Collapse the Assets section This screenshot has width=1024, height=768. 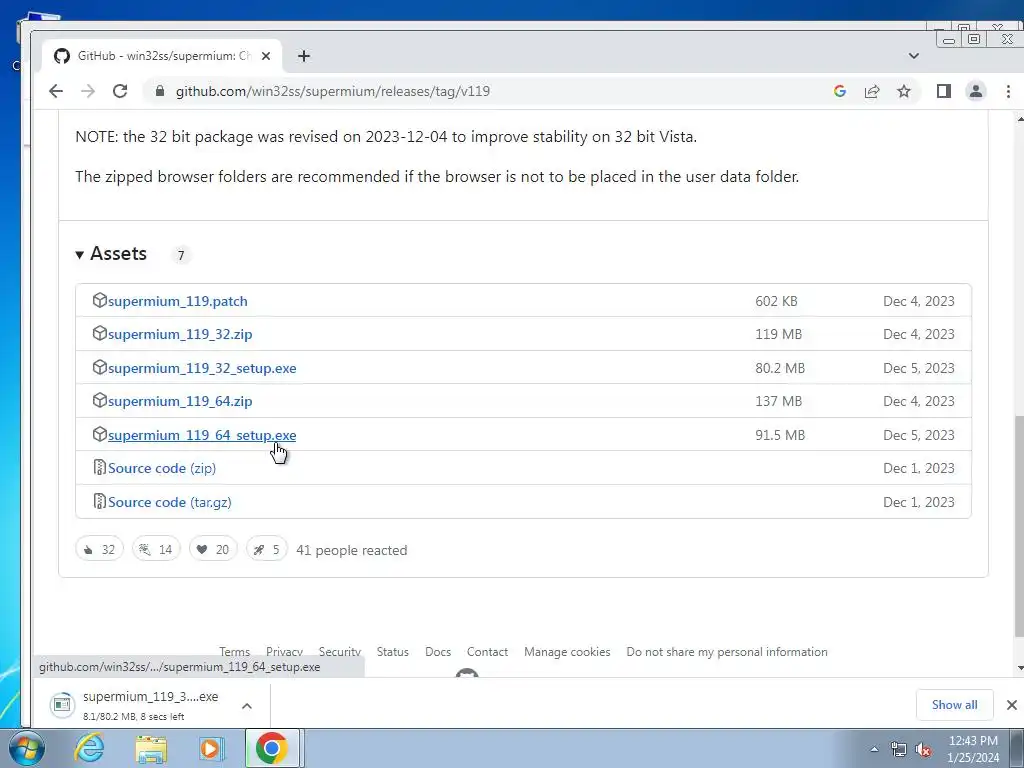(112, 253)
